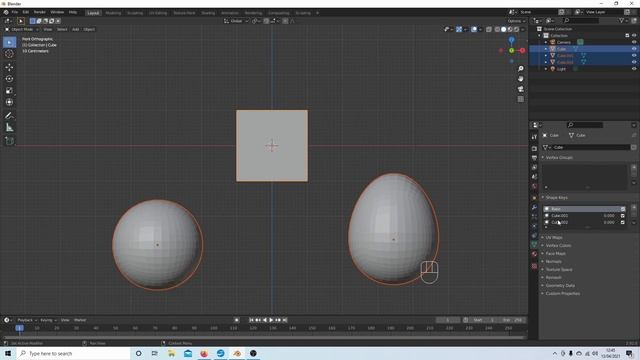Open the viewport Add menu
This screenshot has width=640, height=360.
pos(76,29)
